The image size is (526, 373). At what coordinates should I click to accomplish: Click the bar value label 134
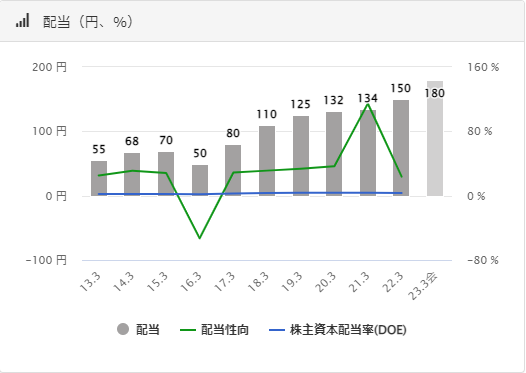coord(368,98)
